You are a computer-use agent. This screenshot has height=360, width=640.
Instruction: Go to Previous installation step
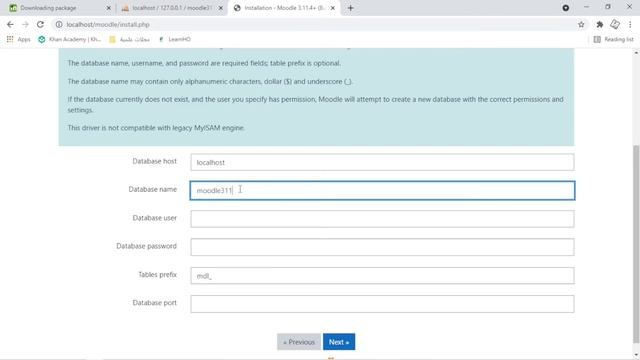tap(299, 342)
